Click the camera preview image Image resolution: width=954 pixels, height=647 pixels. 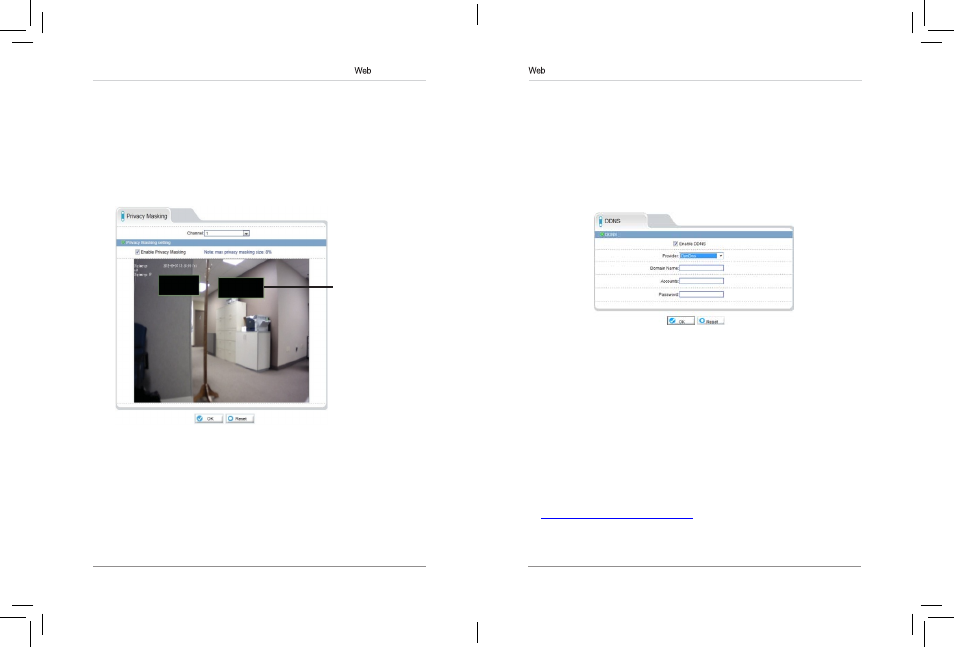tap(221, 331)
